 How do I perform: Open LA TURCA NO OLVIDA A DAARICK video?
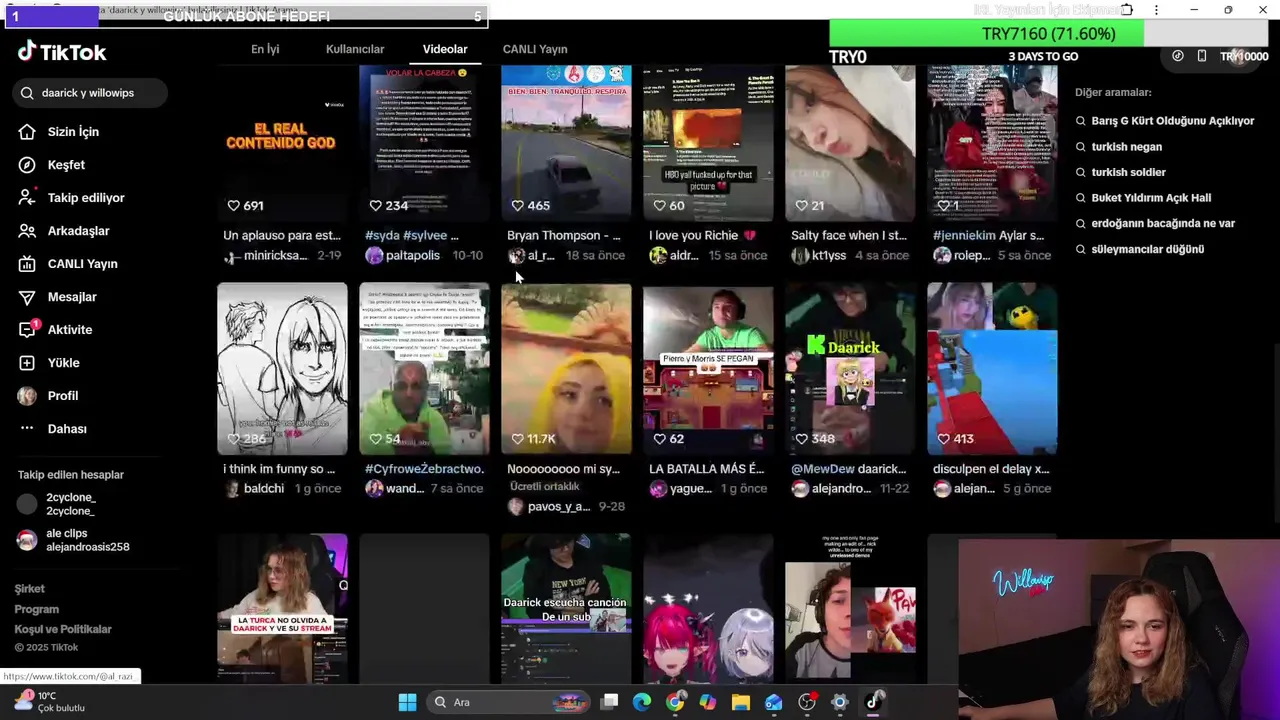tap(282, 608)
